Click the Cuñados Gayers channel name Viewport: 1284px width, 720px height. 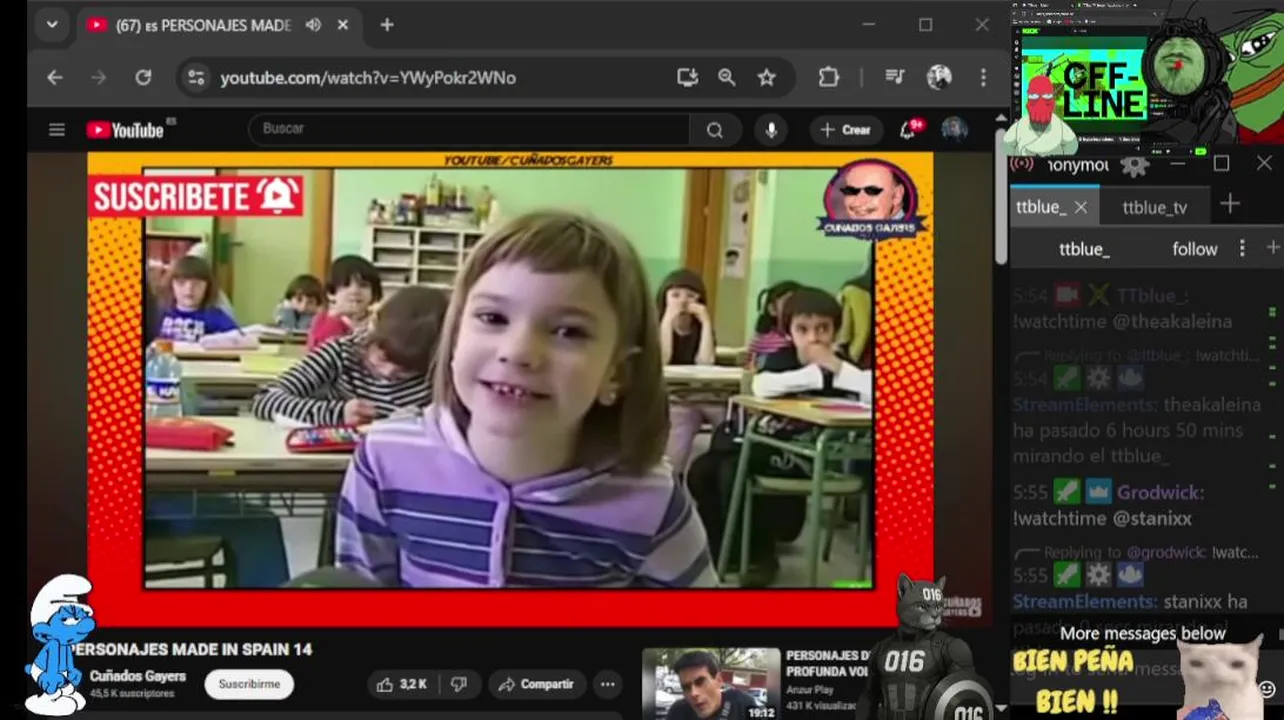click(138, 676)
